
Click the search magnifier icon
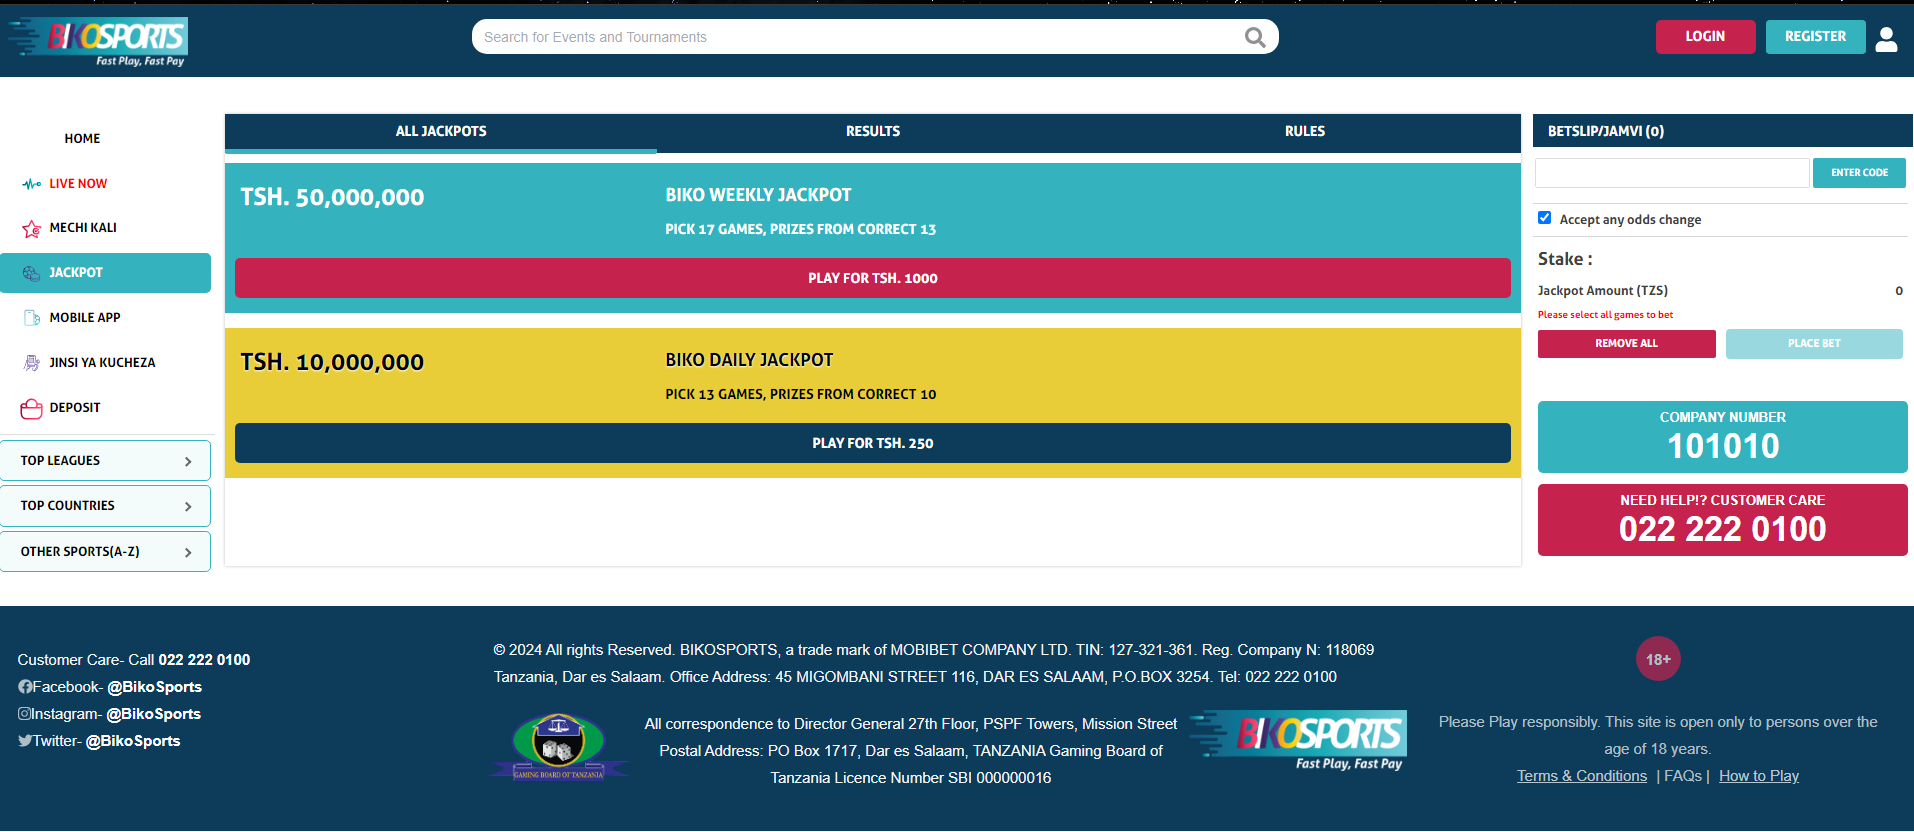1255,37
